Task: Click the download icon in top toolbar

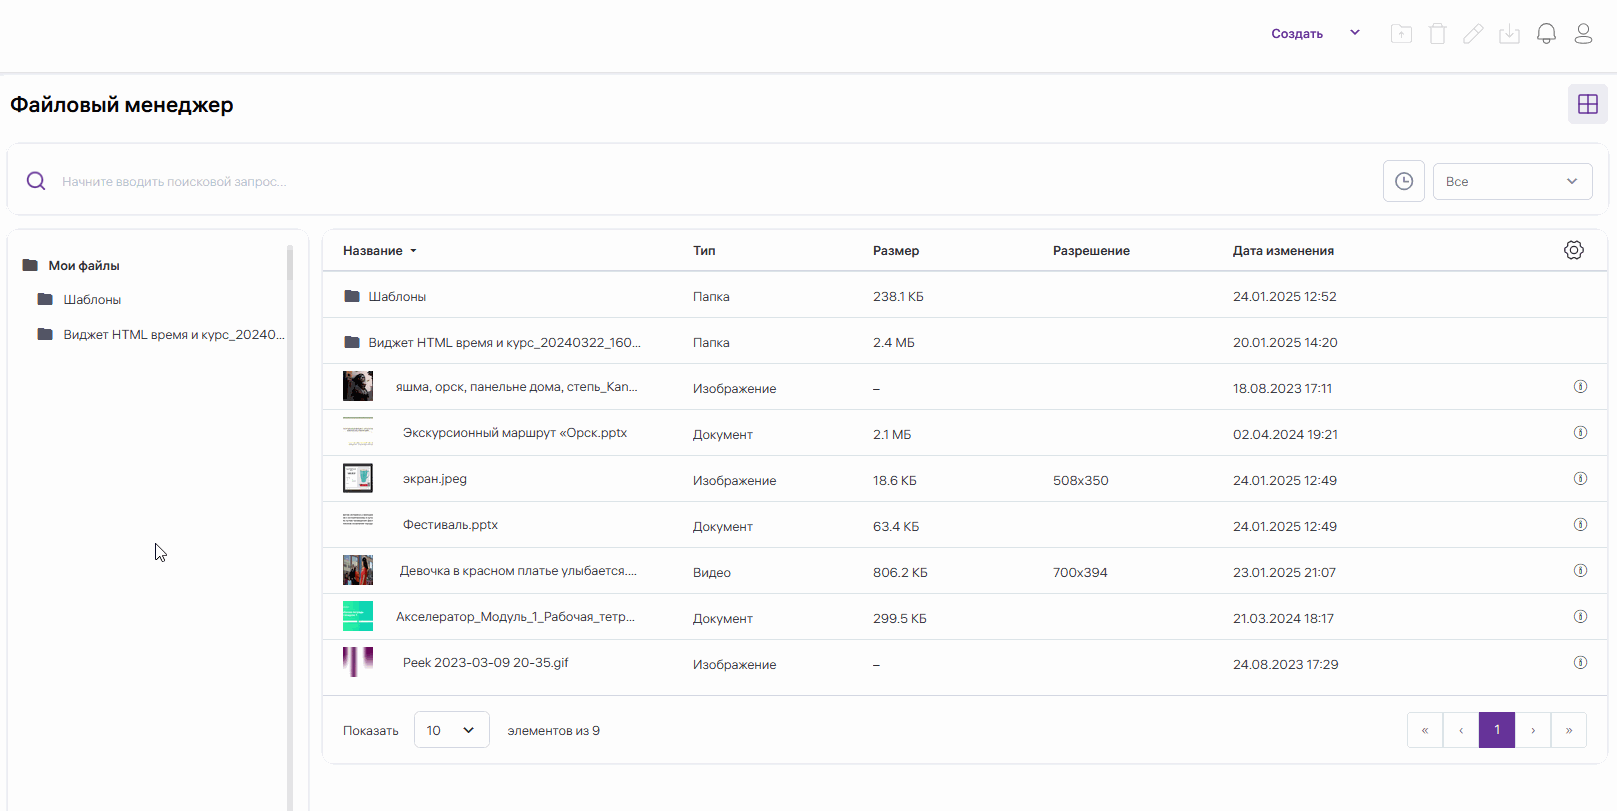Action: click(1509, 34)
